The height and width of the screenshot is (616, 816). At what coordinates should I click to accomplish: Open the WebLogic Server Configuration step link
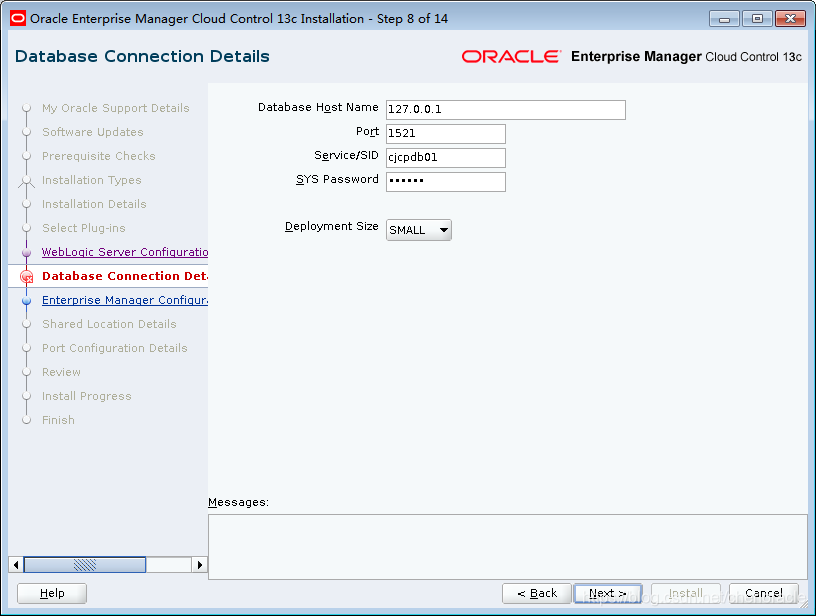125,252
